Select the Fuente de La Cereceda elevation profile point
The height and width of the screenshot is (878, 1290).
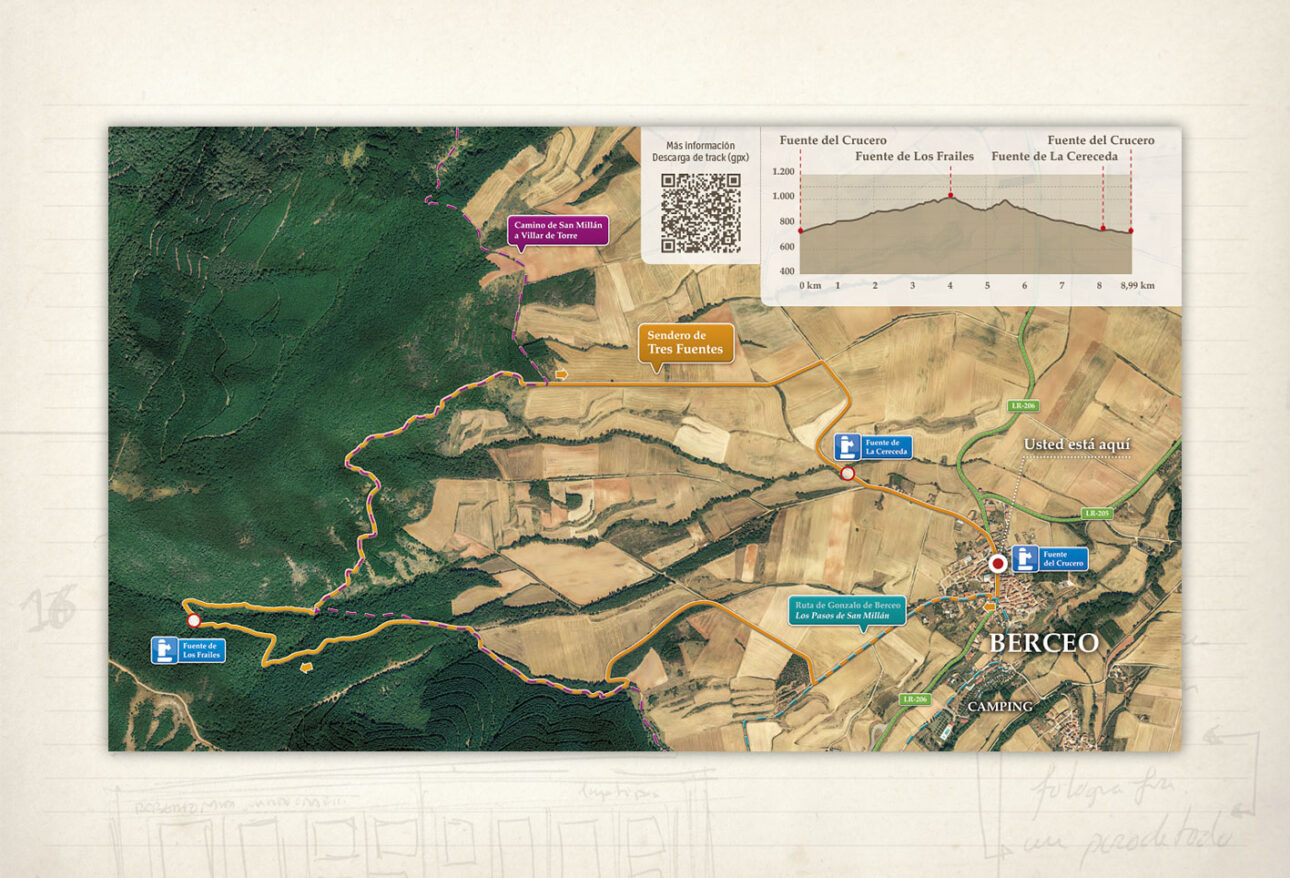point(1102,228)
